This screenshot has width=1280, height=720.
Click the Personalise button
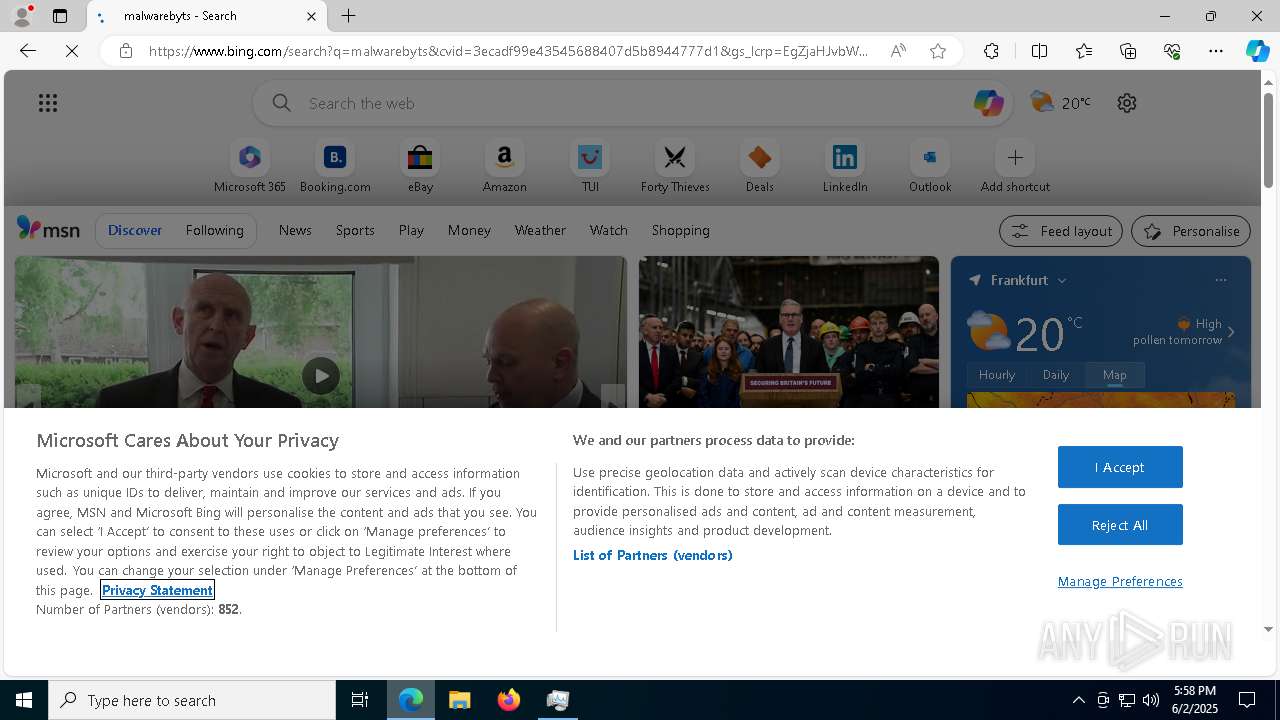tap(1191, 231)
